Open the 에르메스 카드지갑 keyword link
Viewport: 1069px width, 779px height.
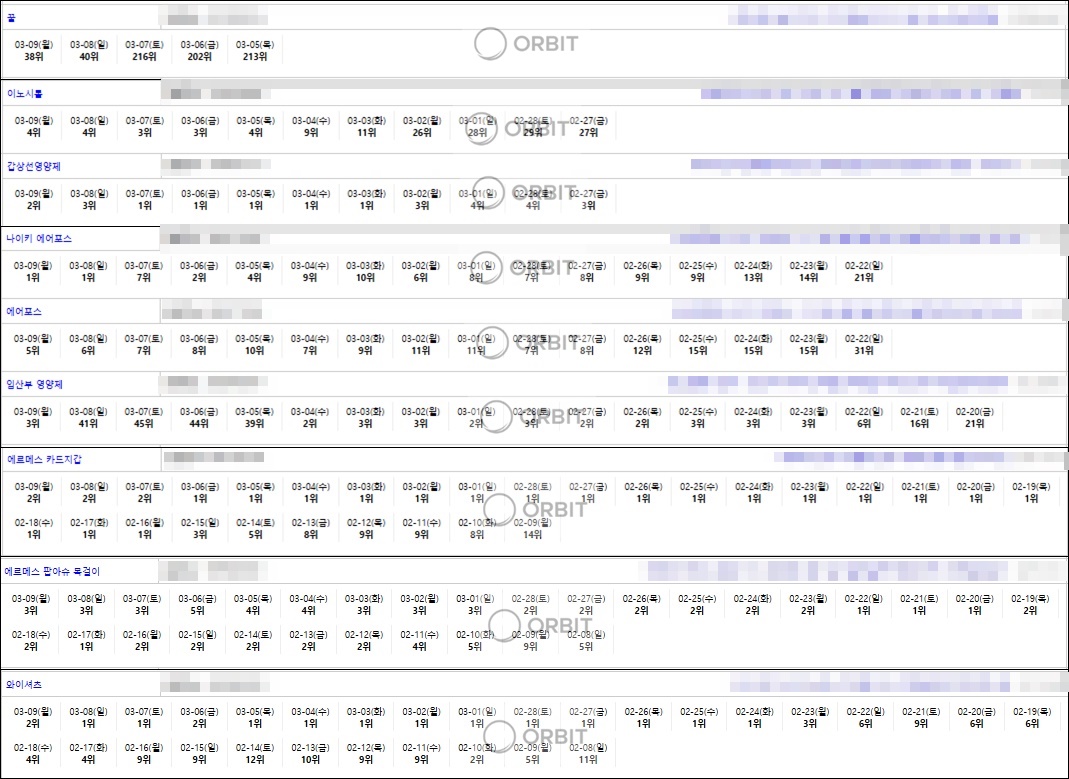click(44, 459)
